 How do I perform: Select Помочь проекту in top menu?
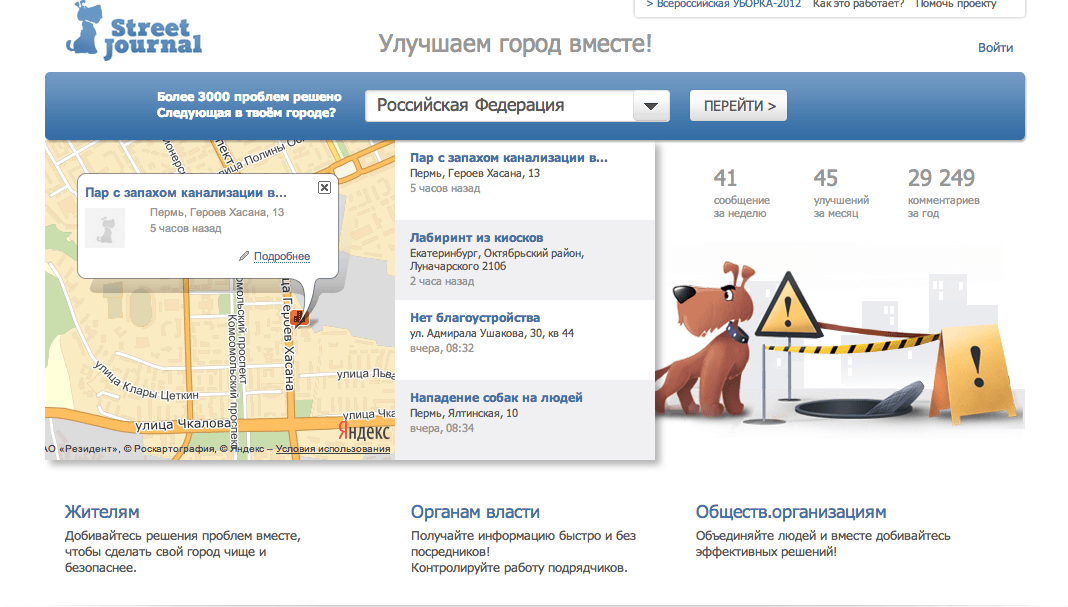tap(958, 4)
